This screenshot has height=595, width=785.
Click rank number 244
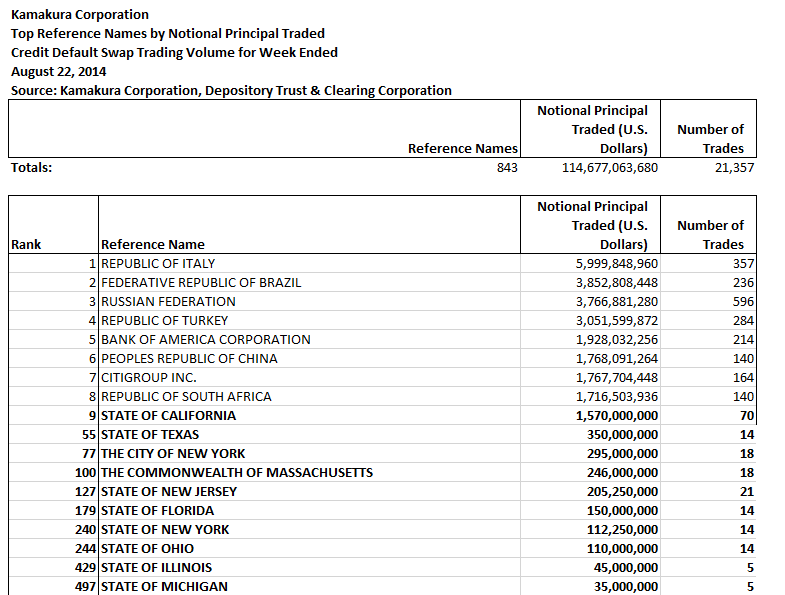(x=85, y=549)
